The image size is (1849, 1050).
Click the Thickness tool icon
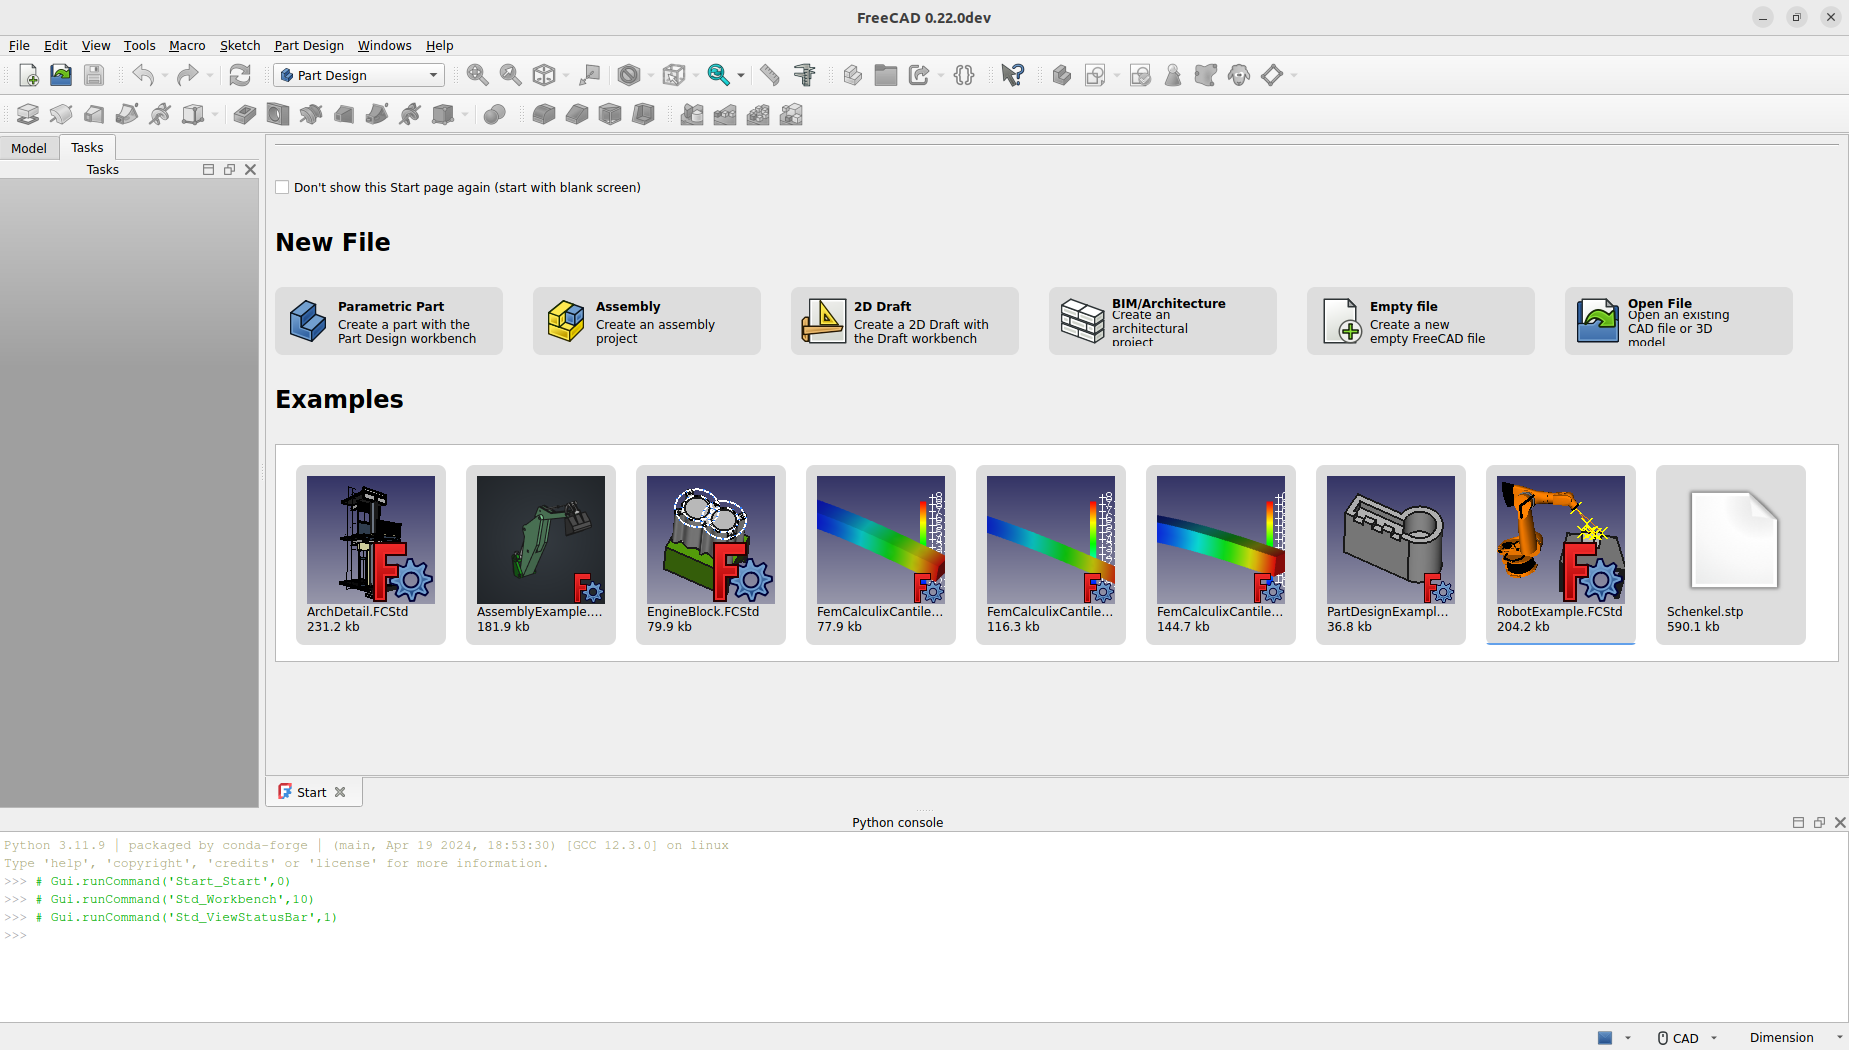pyautogui.click(x=643, y=114)
